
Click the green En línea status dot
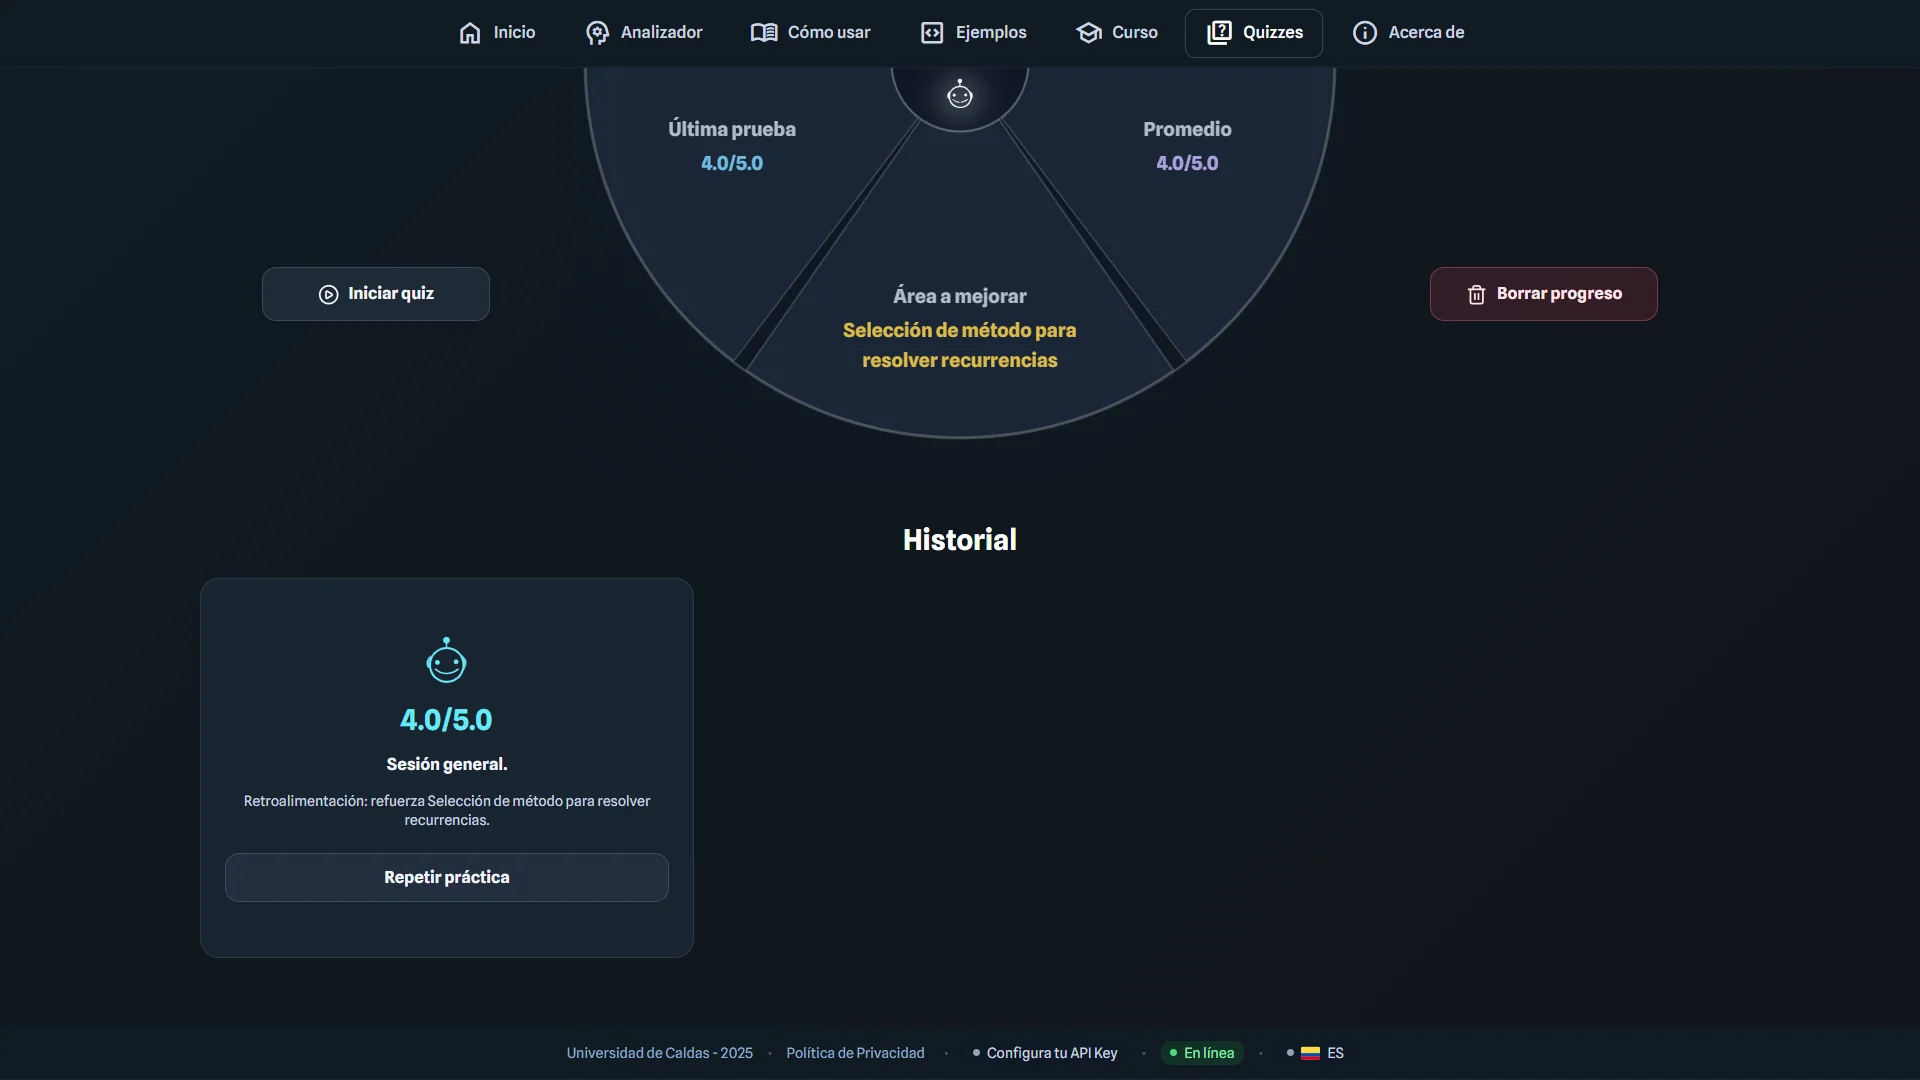pos(1173,1053)
